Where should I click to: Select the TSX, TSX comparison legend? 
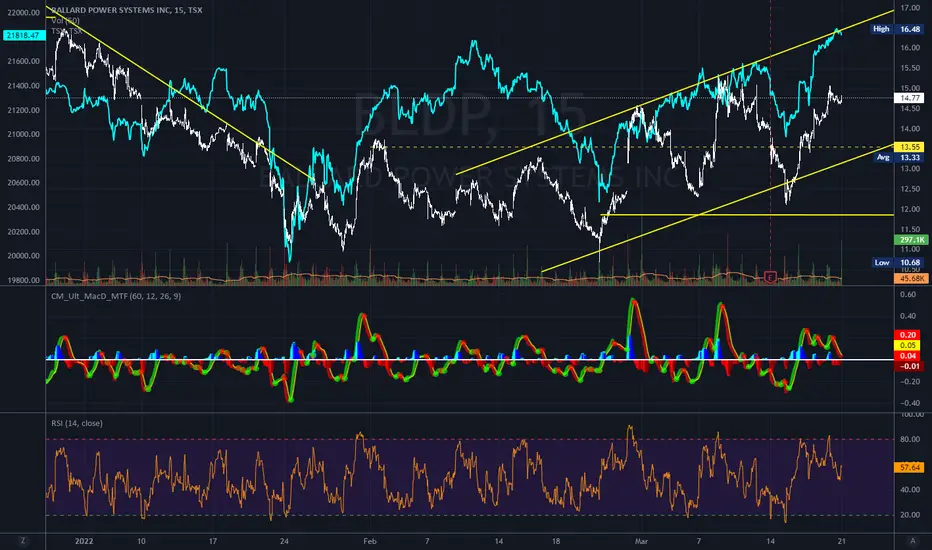[x=67, y=31]
